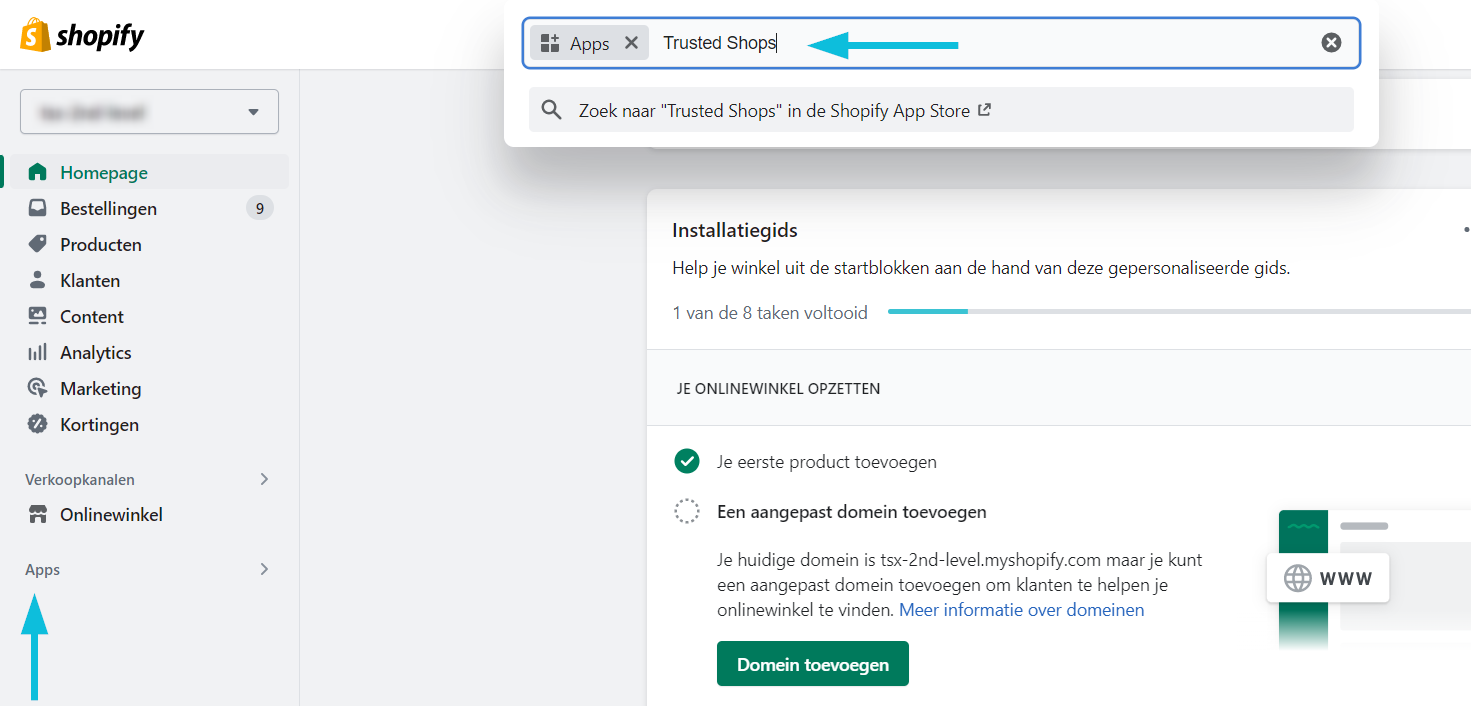Expand the Apps section chevron
The width and height of the screenshot is (1471, 706).
pos(264,569)
